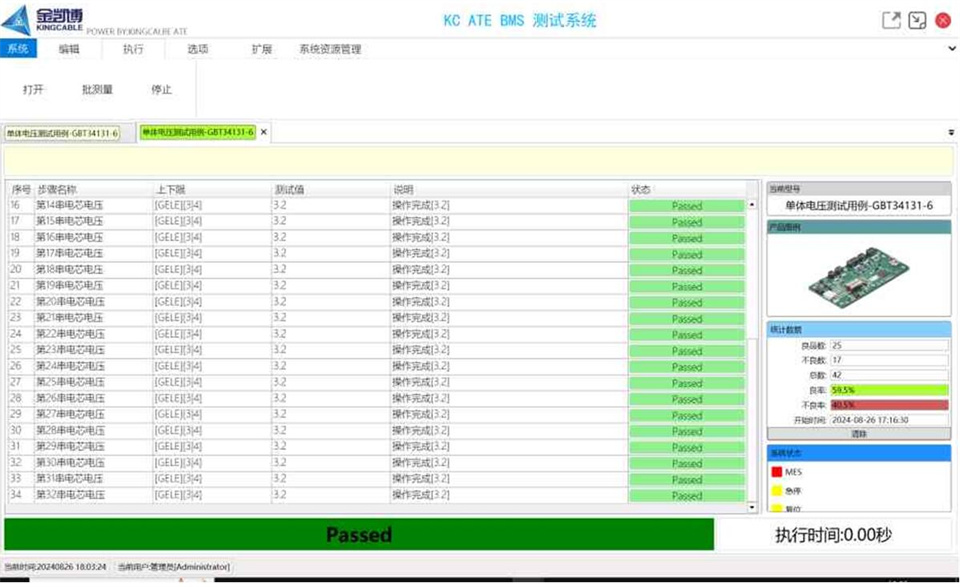The width and height of the screenshot is (960, 587).
Task: Close the active test case tab with its X
Action: click(263, 131)
